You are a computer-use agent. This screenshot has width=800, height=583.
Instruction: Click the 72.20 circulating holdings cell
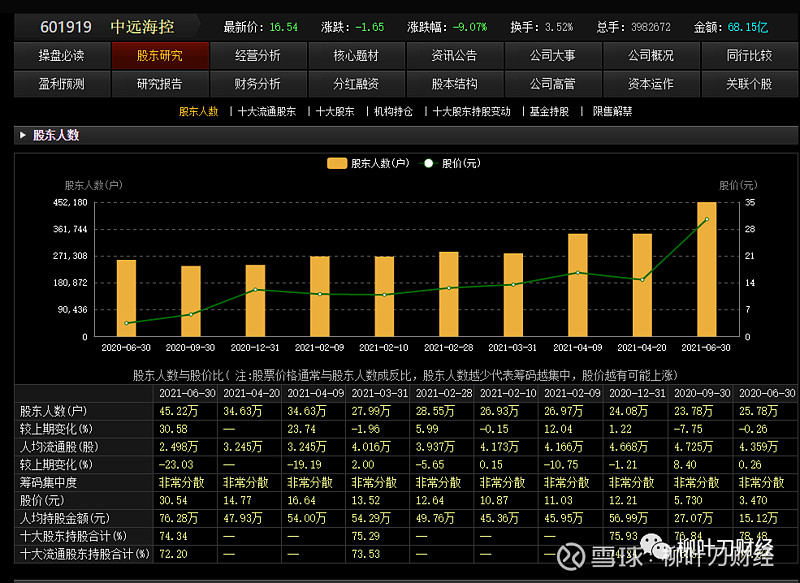click(173, 554)
